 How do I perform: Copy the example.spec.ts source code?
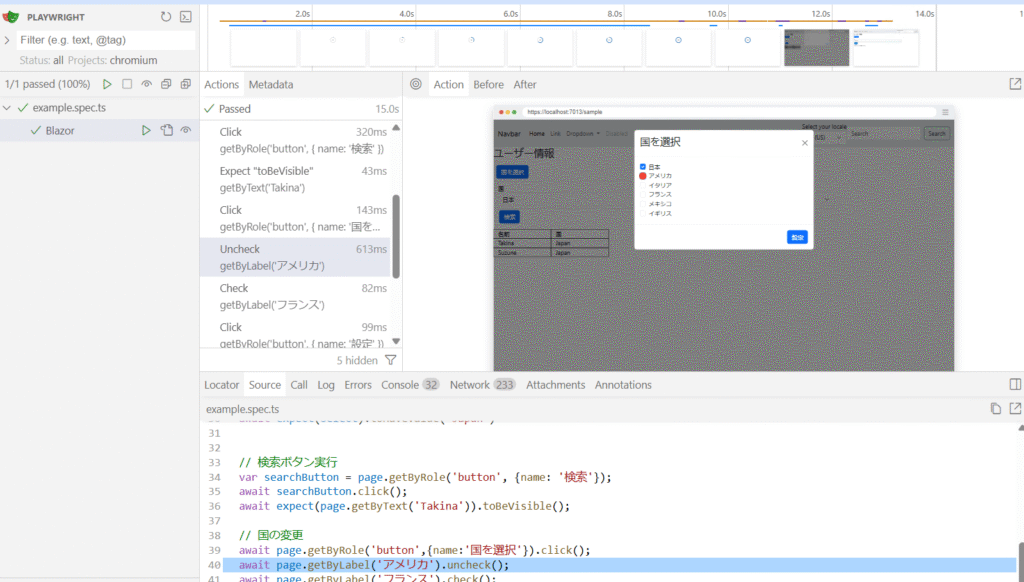click(x=995, y=409)
